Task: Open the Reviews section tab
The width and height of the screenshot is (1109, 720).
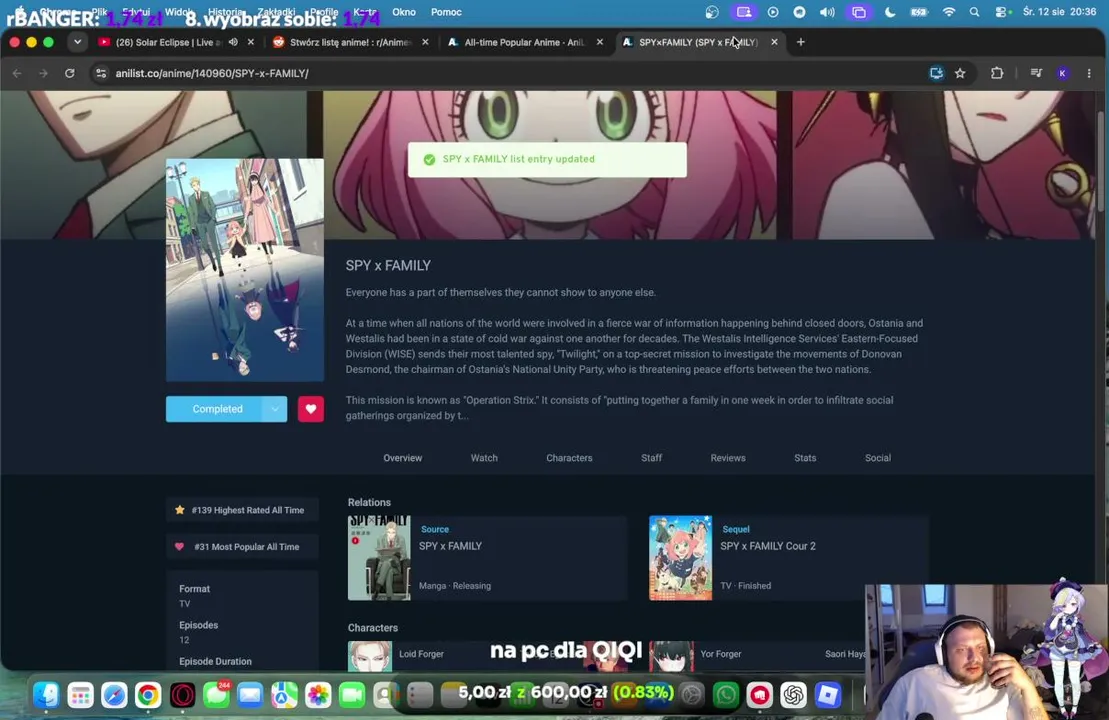Action: (x=728, y=458)
